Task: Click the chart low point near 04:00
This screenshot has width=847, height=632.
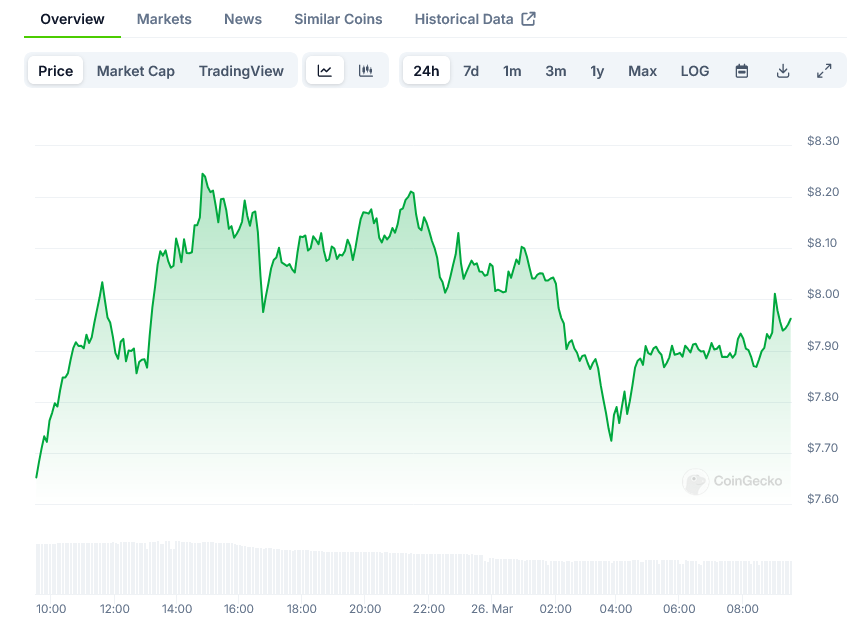Action: [x=611, y=441]
